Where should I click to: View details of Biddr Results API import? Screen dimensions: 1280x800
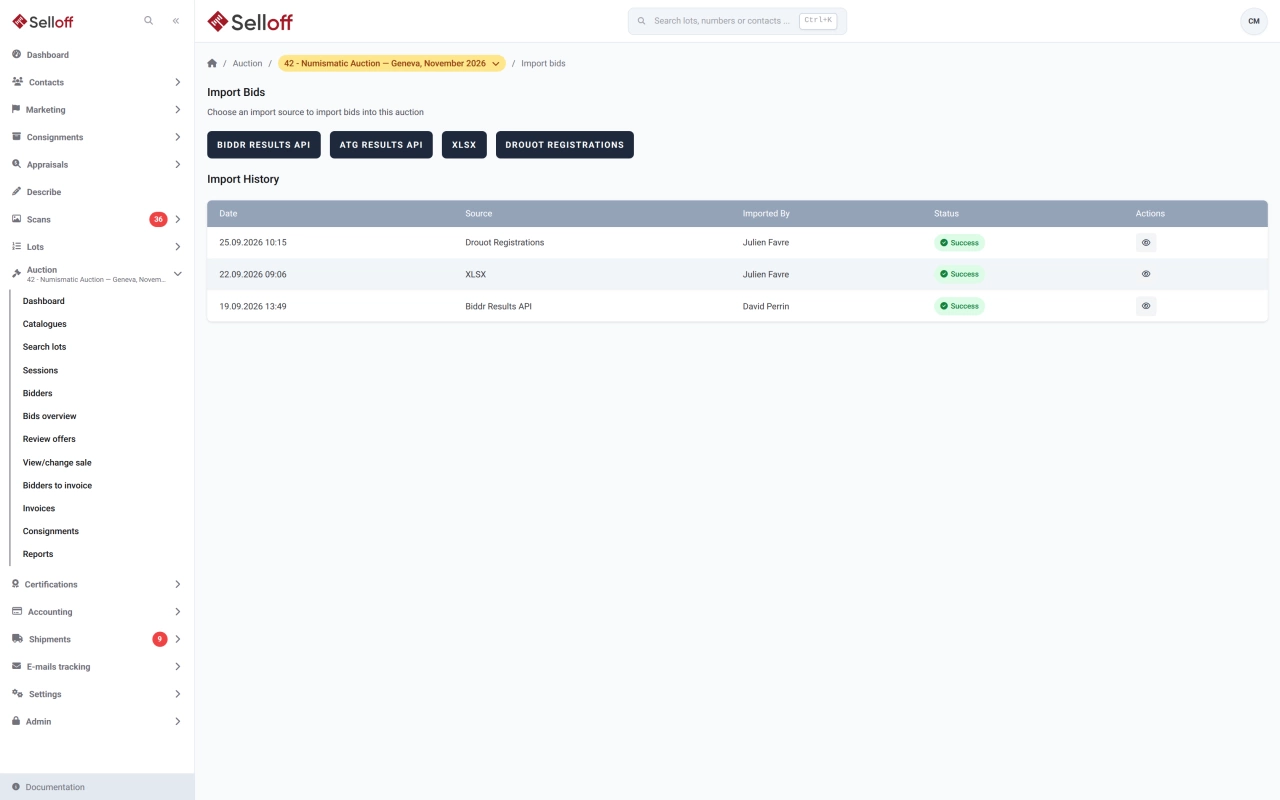tap(1146, 306)
